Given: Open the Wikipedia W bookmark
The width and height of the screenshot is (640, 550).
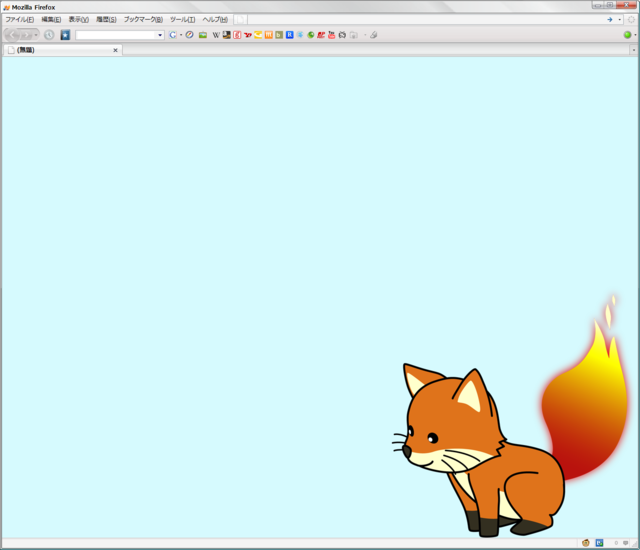Looking at the screenshot, I should tap(216, 35).
